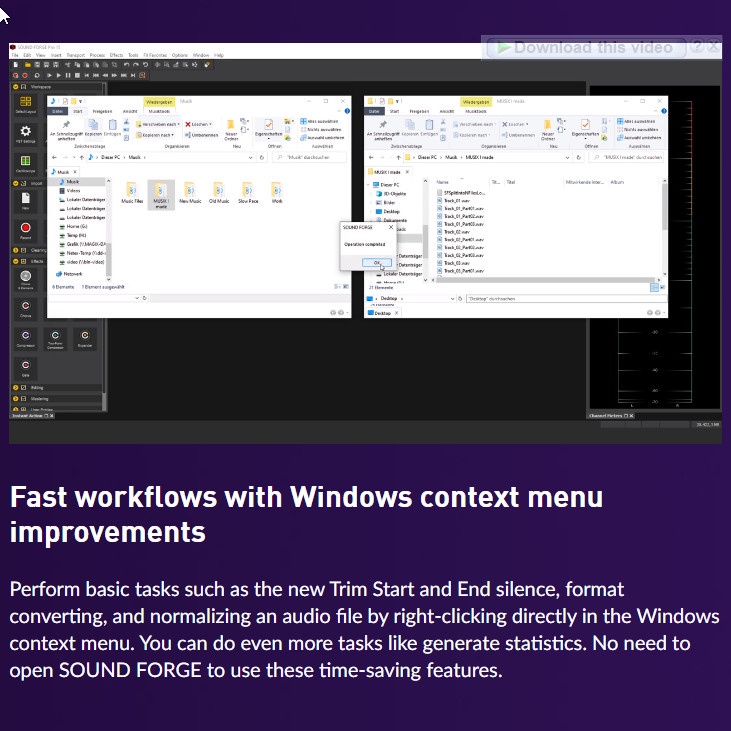Open Kopieren nach dropdown in Musik window
The width and height of the screenshot is (731, 731).
pos(155,135)
